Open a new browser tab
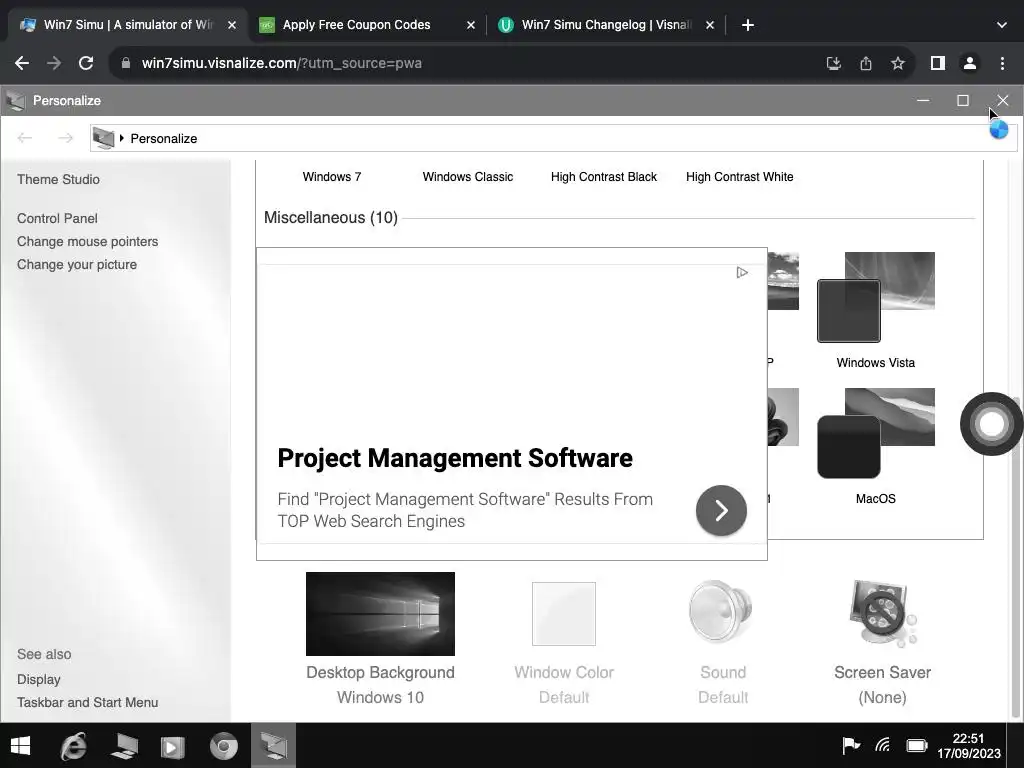The height and width of the screenshot is (768, 1024). coord(748,25)
